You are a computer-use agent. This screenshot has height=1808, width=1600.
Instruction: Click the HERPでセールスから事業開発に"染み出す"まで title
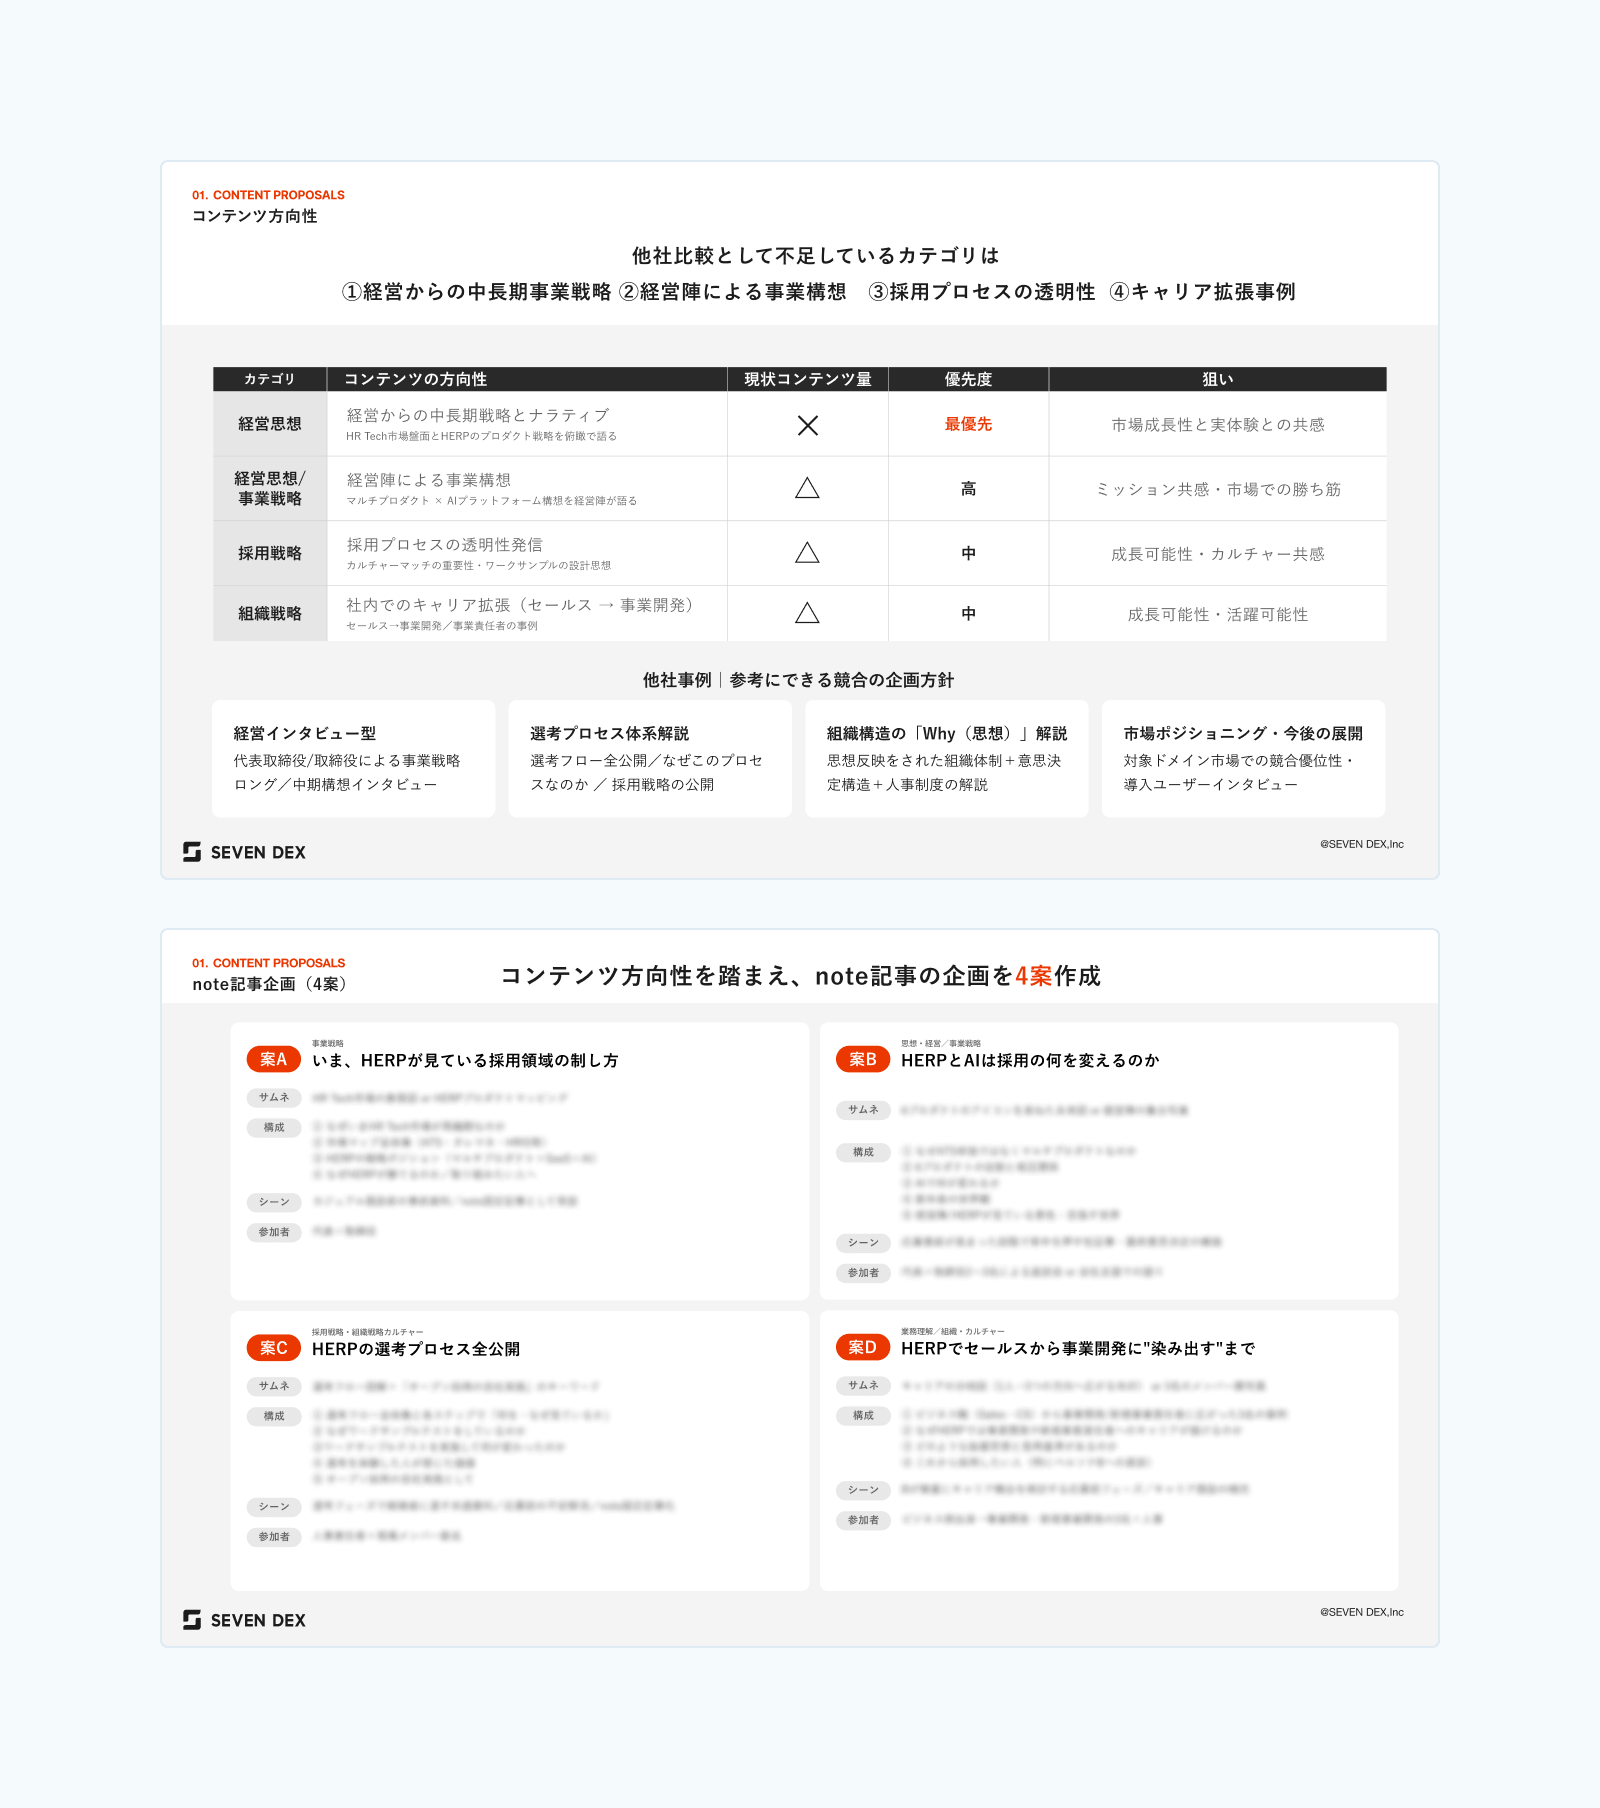coord(1078,1349)
